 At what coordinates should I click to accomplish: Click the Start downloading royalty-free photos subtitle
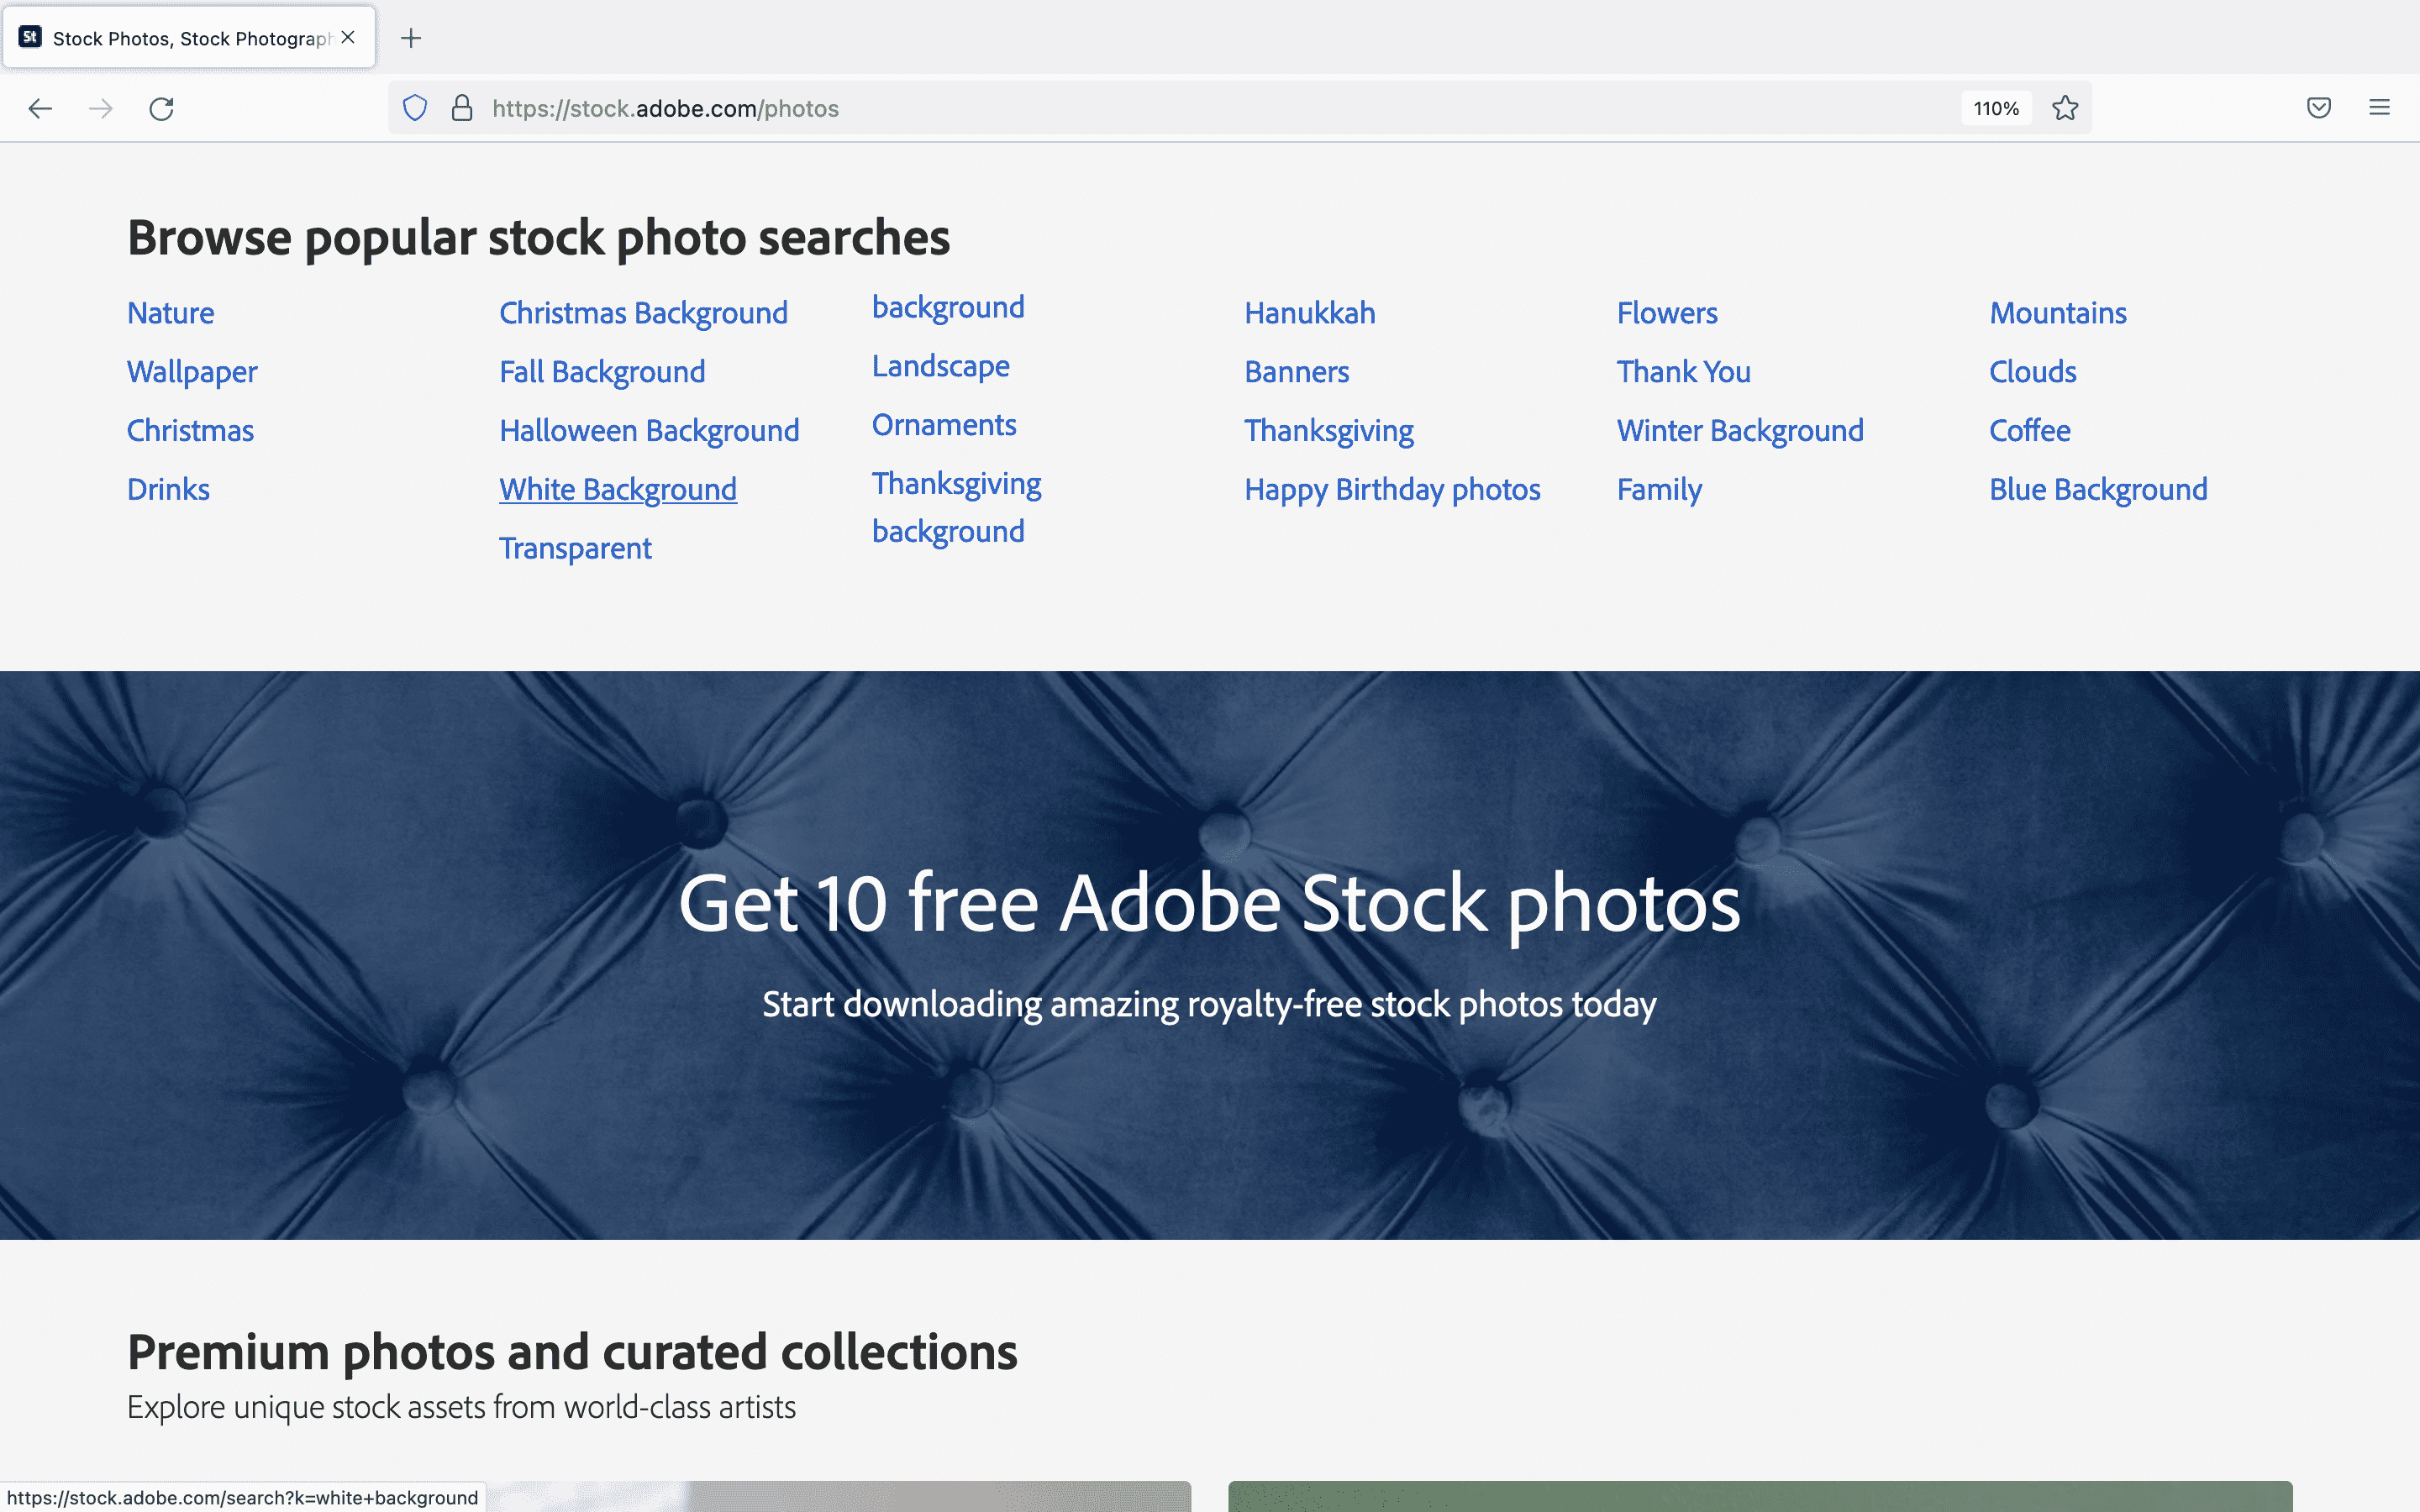click(1210, 1004)
